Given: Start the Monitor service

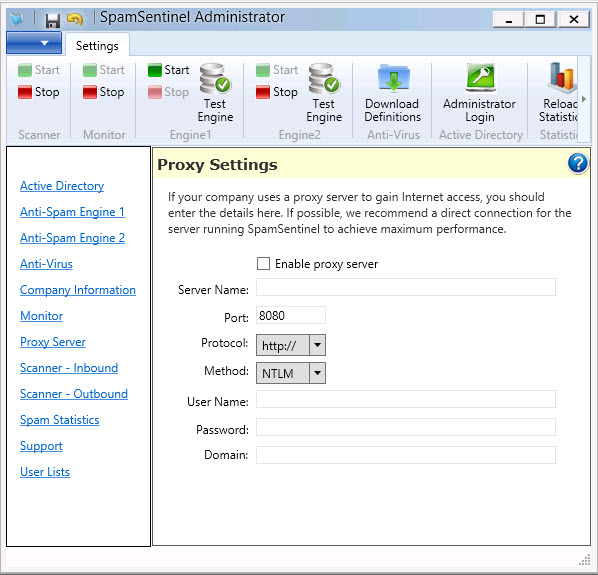Looking at the screenshot, I should 104,70.
